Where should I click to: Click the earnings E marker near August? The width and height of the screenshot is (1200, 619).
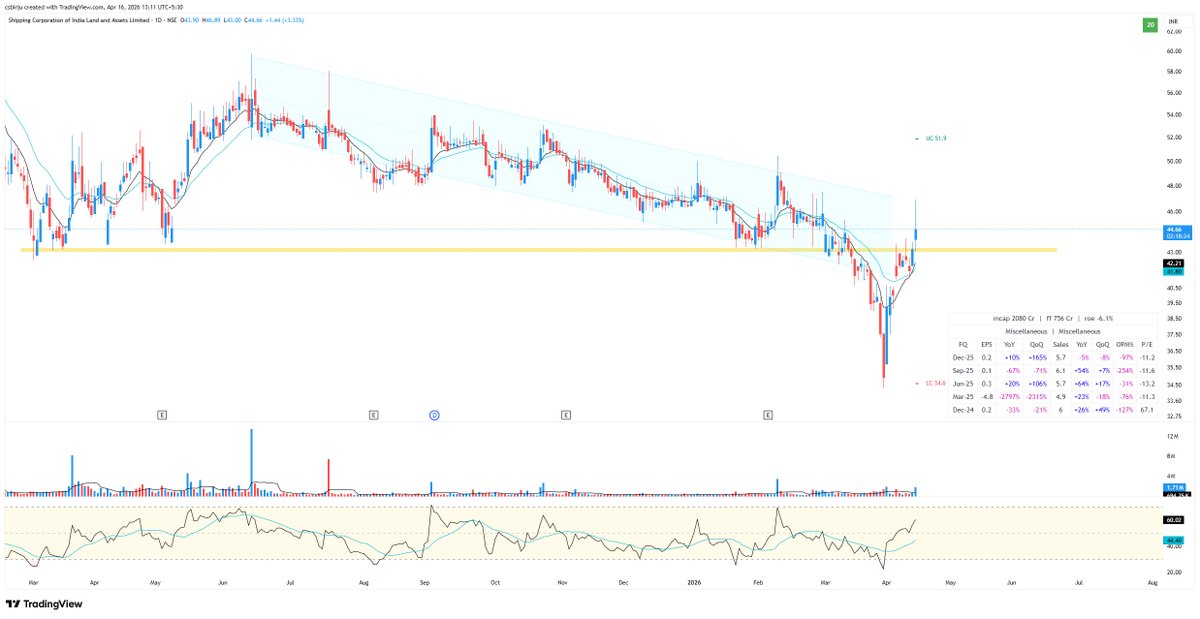(x=372, y=413)
